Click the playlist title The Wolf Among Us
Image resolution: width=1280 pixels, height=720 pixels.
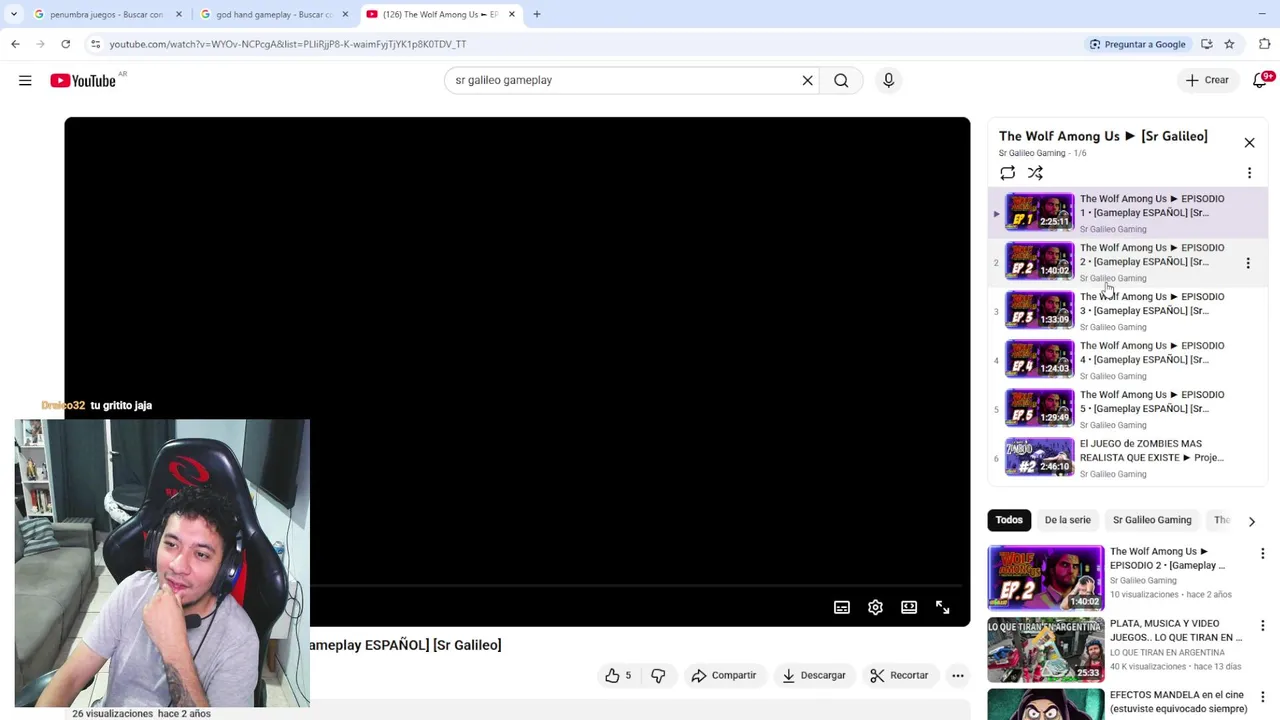[x=1103, y=136]
